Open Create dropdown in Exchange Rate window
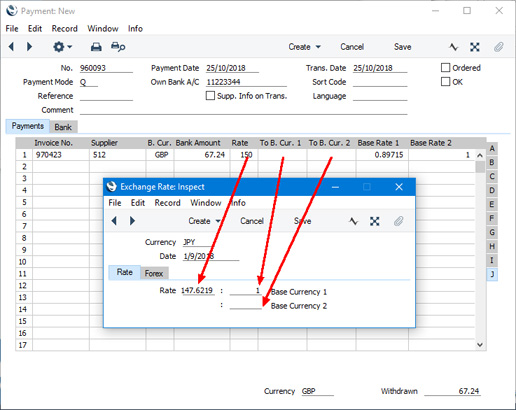This screenshot has height=410, width=516. [204, 221]
